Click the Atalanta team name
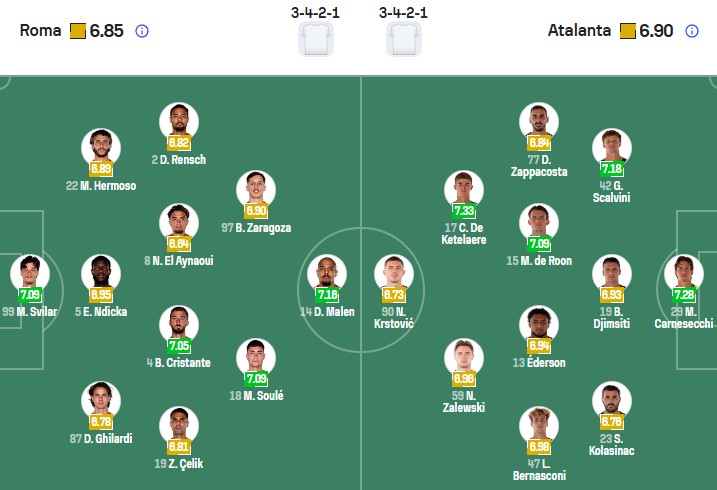Image resolution: width=717 pixels, height=490 pixels. [579, 31]
